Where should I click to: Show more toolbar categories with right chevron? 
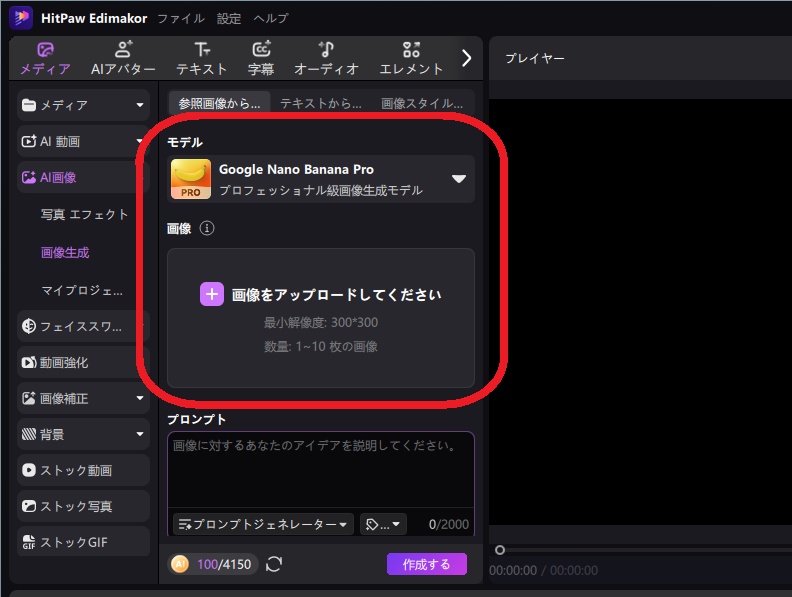tap(467, 59)
